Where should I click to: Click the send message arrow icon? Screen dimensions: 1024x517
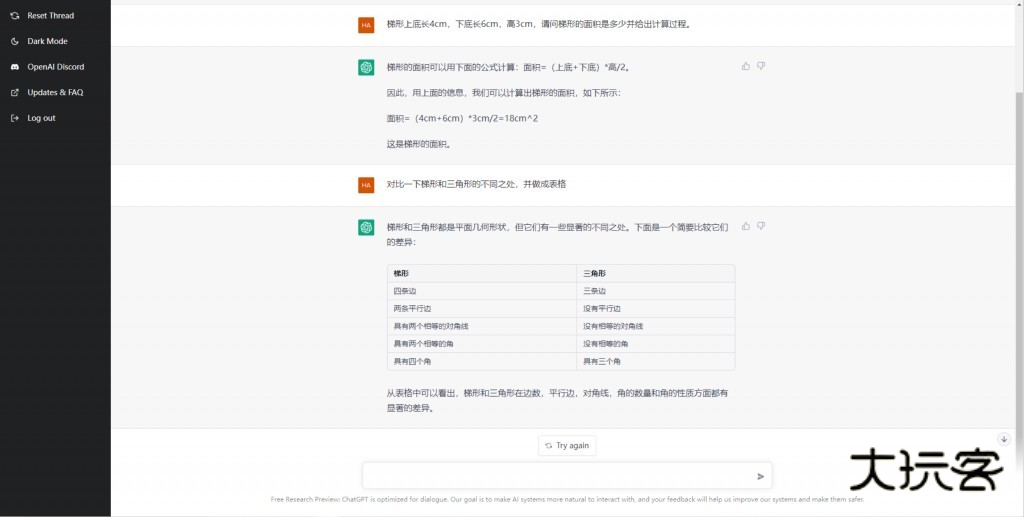pos(761,476)
